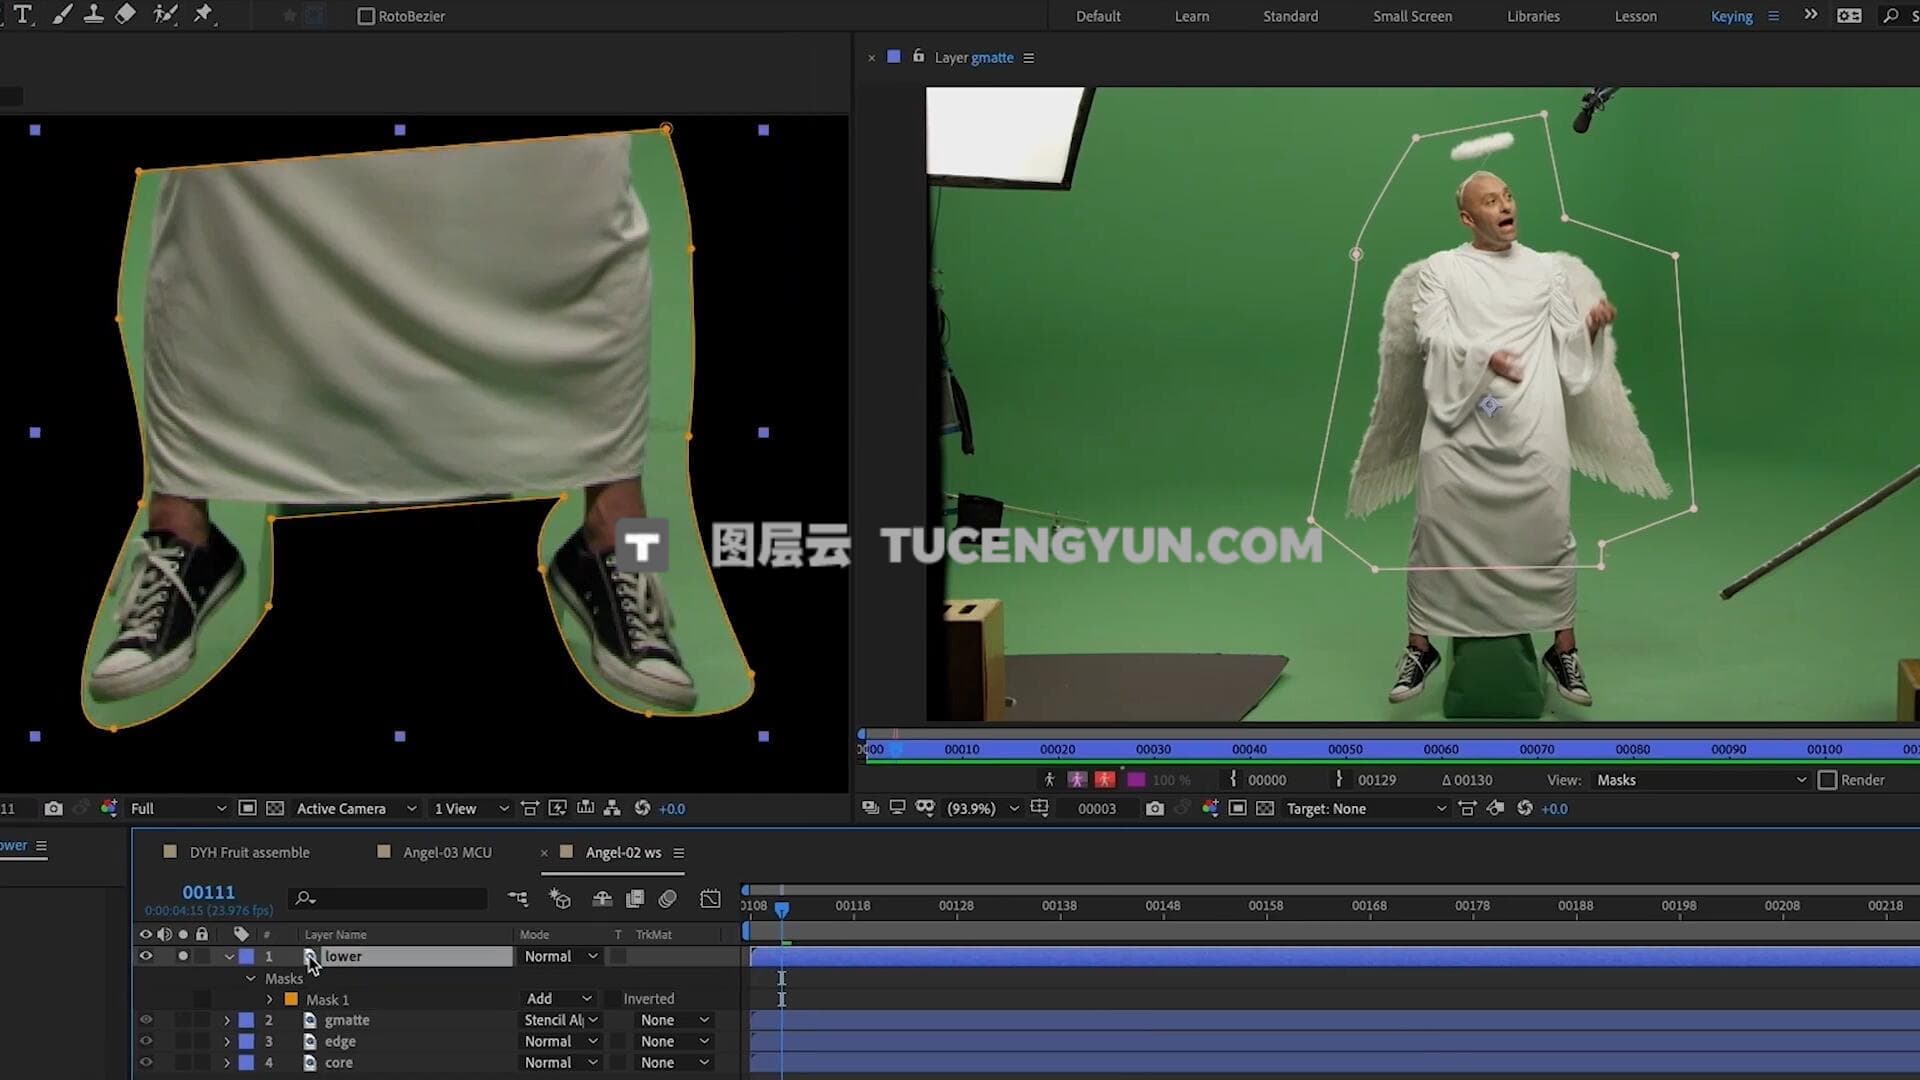Take snapshot in Composition viewer
The height and width of the screenshot is (1080, 1920).
54,808
